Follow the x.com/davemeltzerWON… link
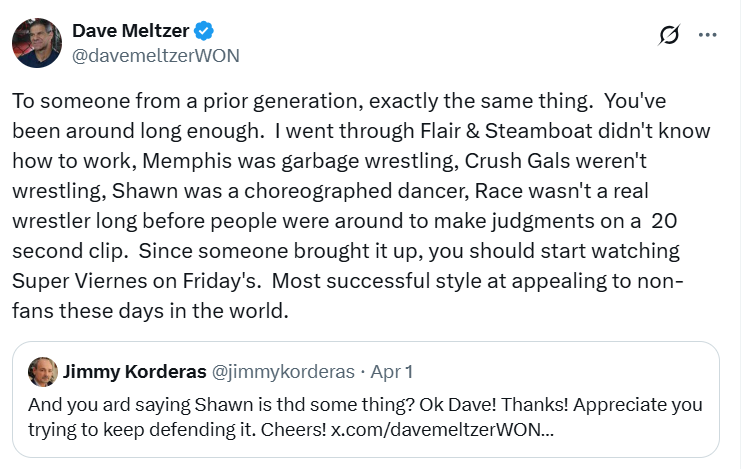This screenshot has width=755, height=469. [x=443, y=429]
